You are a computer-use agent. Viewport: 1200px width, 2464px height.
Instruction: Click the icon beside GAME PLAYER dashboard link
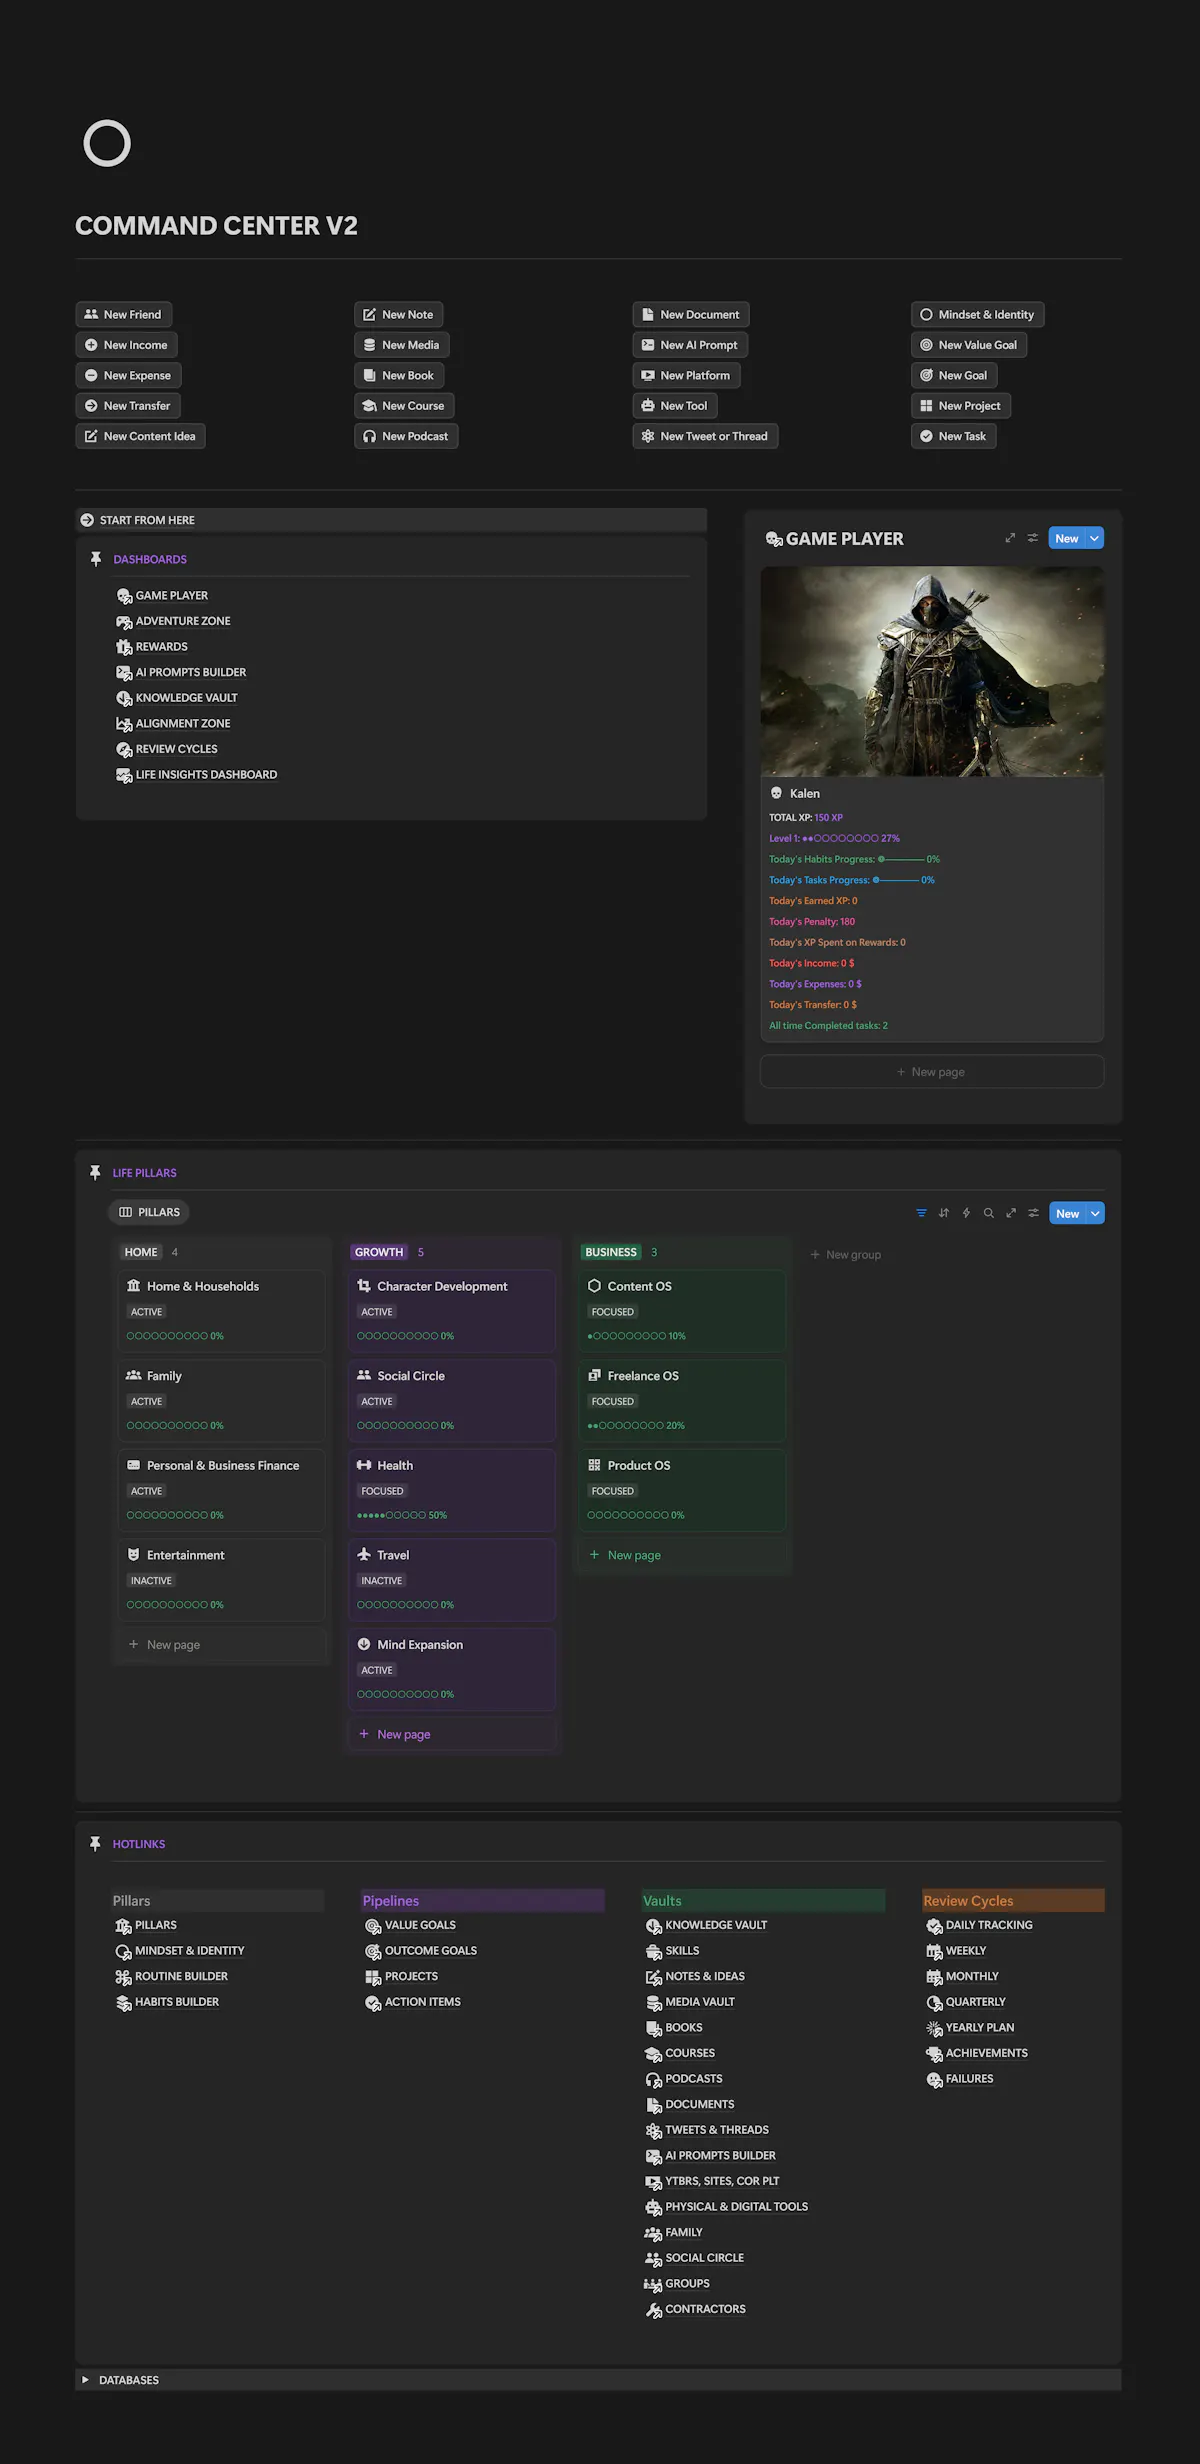[124, 596]
